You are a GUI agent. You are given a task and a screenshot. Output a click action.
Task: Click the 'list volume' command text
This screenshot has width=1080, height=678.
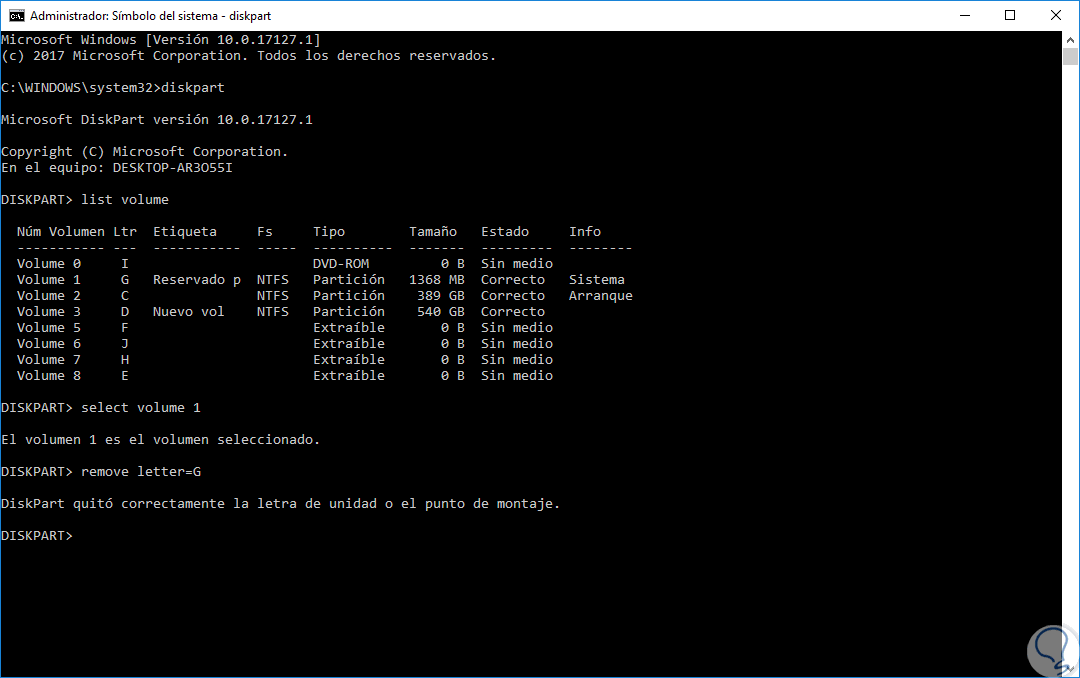click(125, 199)
